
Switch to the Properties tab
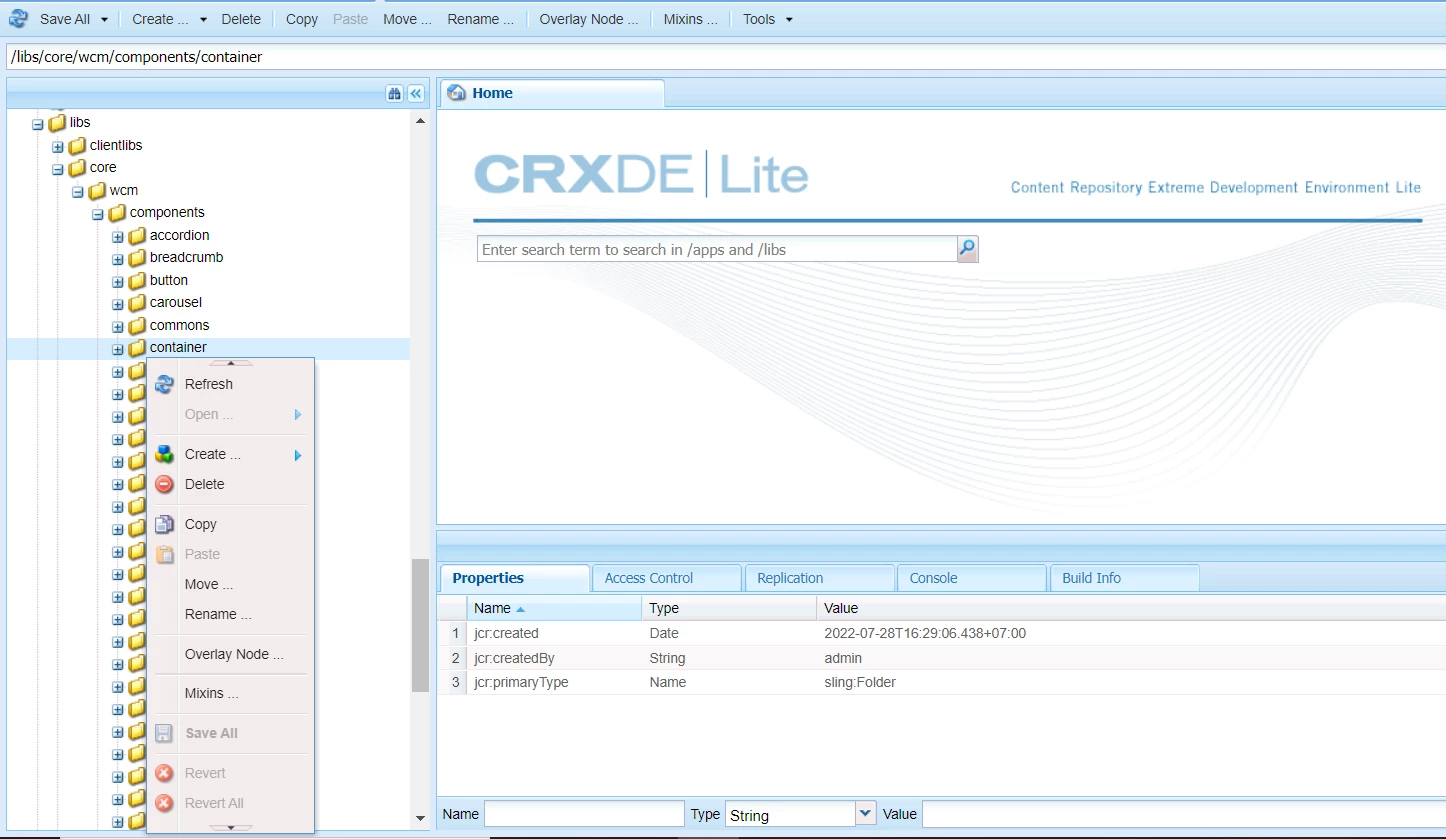[x=514, y=578]
